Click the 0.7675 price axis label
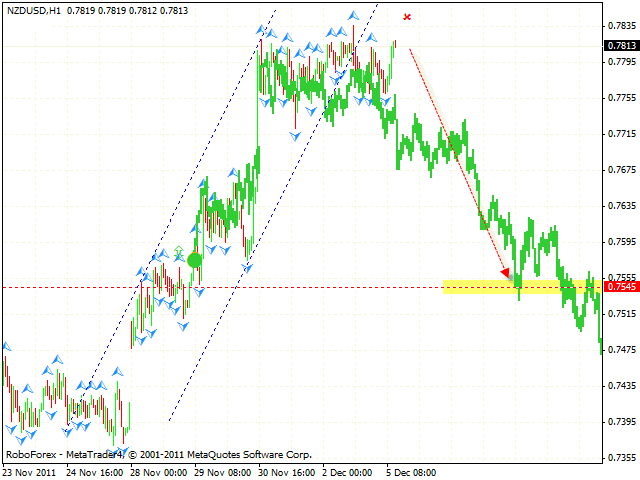This screenshot has width=640, height=480. click(x=620, y=170)
